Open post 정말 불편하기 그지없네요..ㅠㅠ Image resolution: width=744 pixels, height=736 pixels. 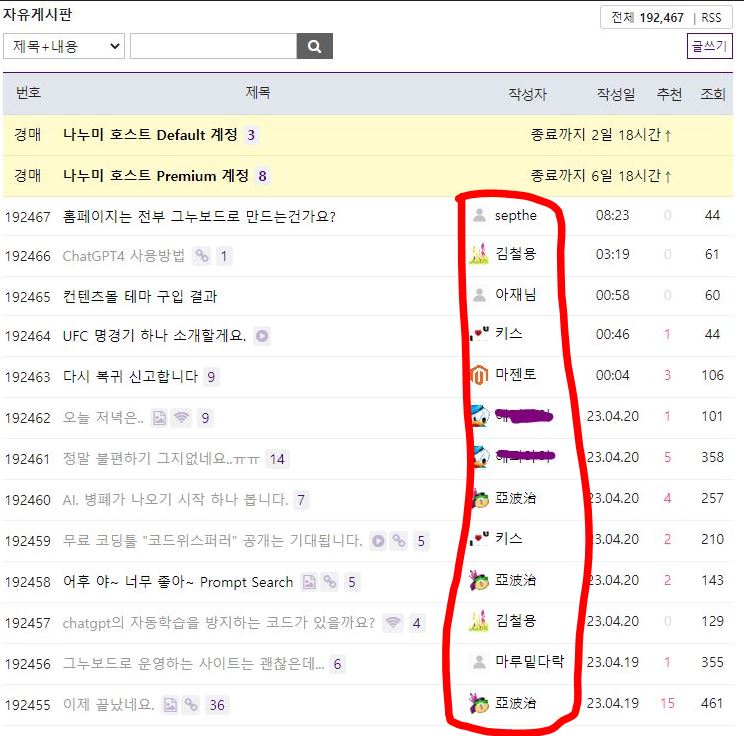[x=161, y=458]
